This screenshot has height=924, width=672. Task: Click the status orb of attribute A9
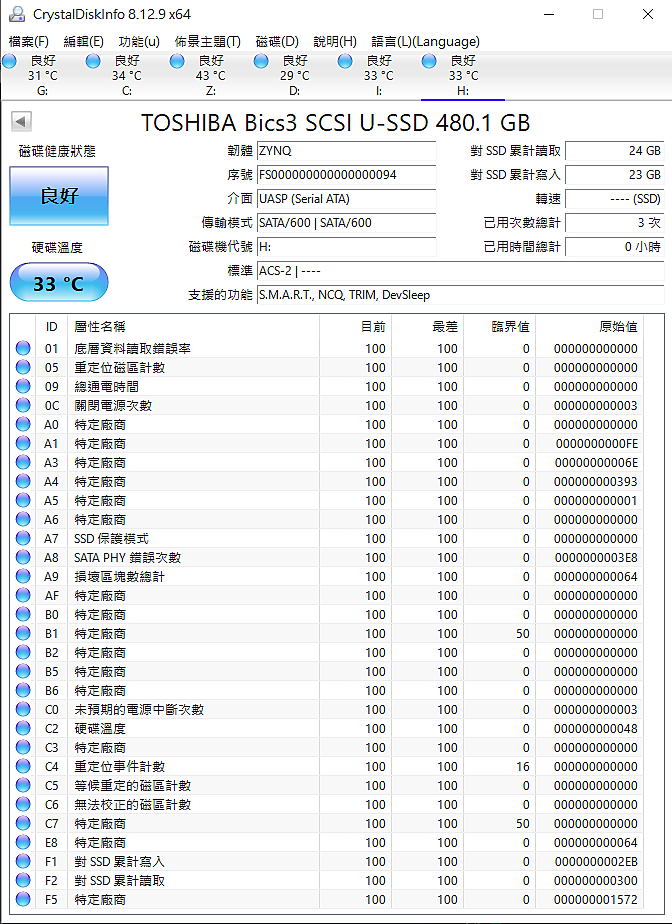pyautogui.click(x=23, y=576)
